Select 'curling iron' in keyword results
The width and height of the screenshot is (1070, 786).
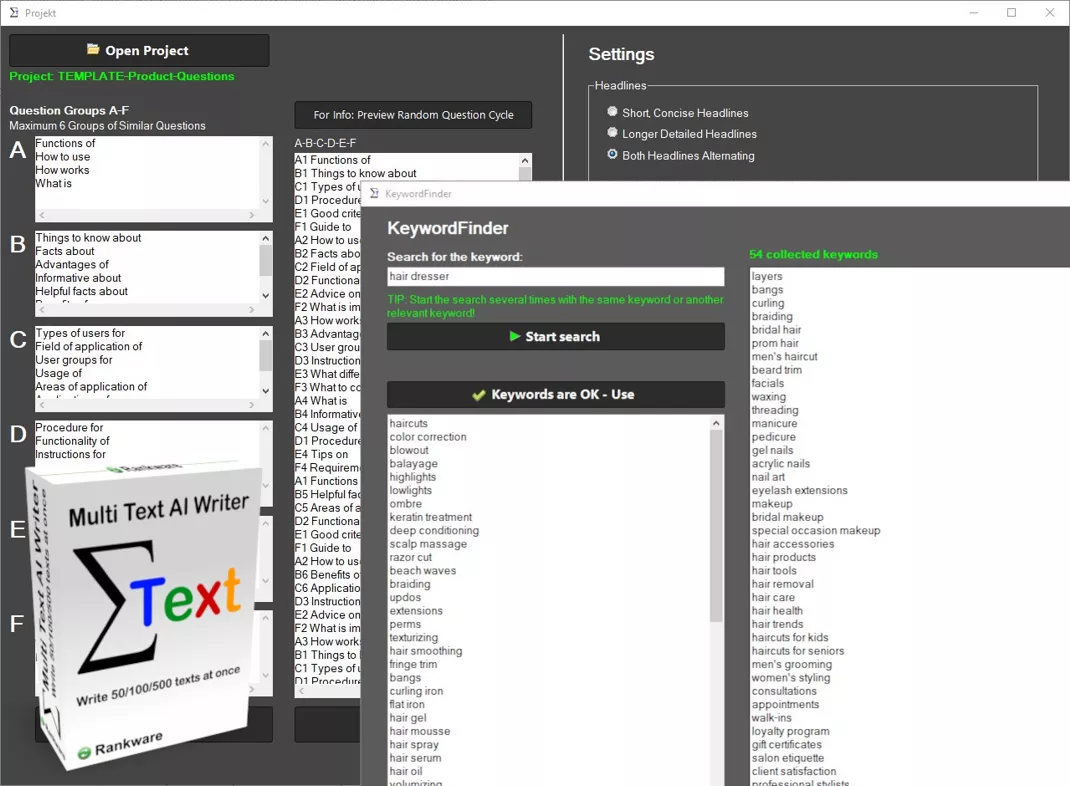click(416, 691)
